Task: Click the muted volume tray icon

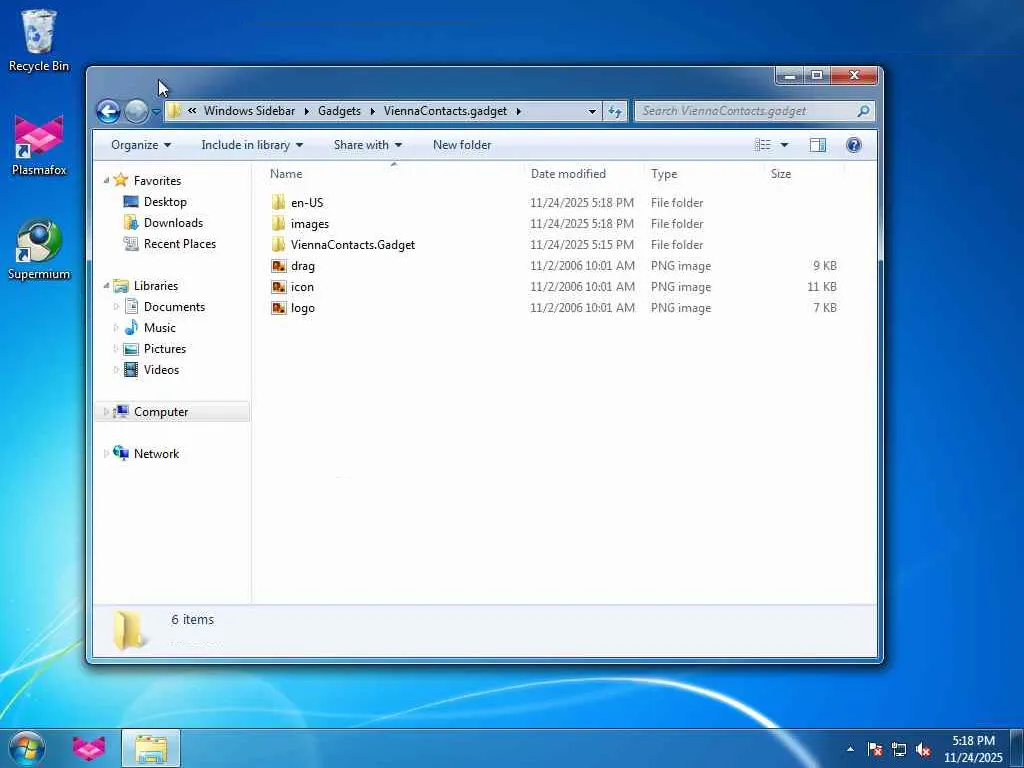Action: point(923,750)
